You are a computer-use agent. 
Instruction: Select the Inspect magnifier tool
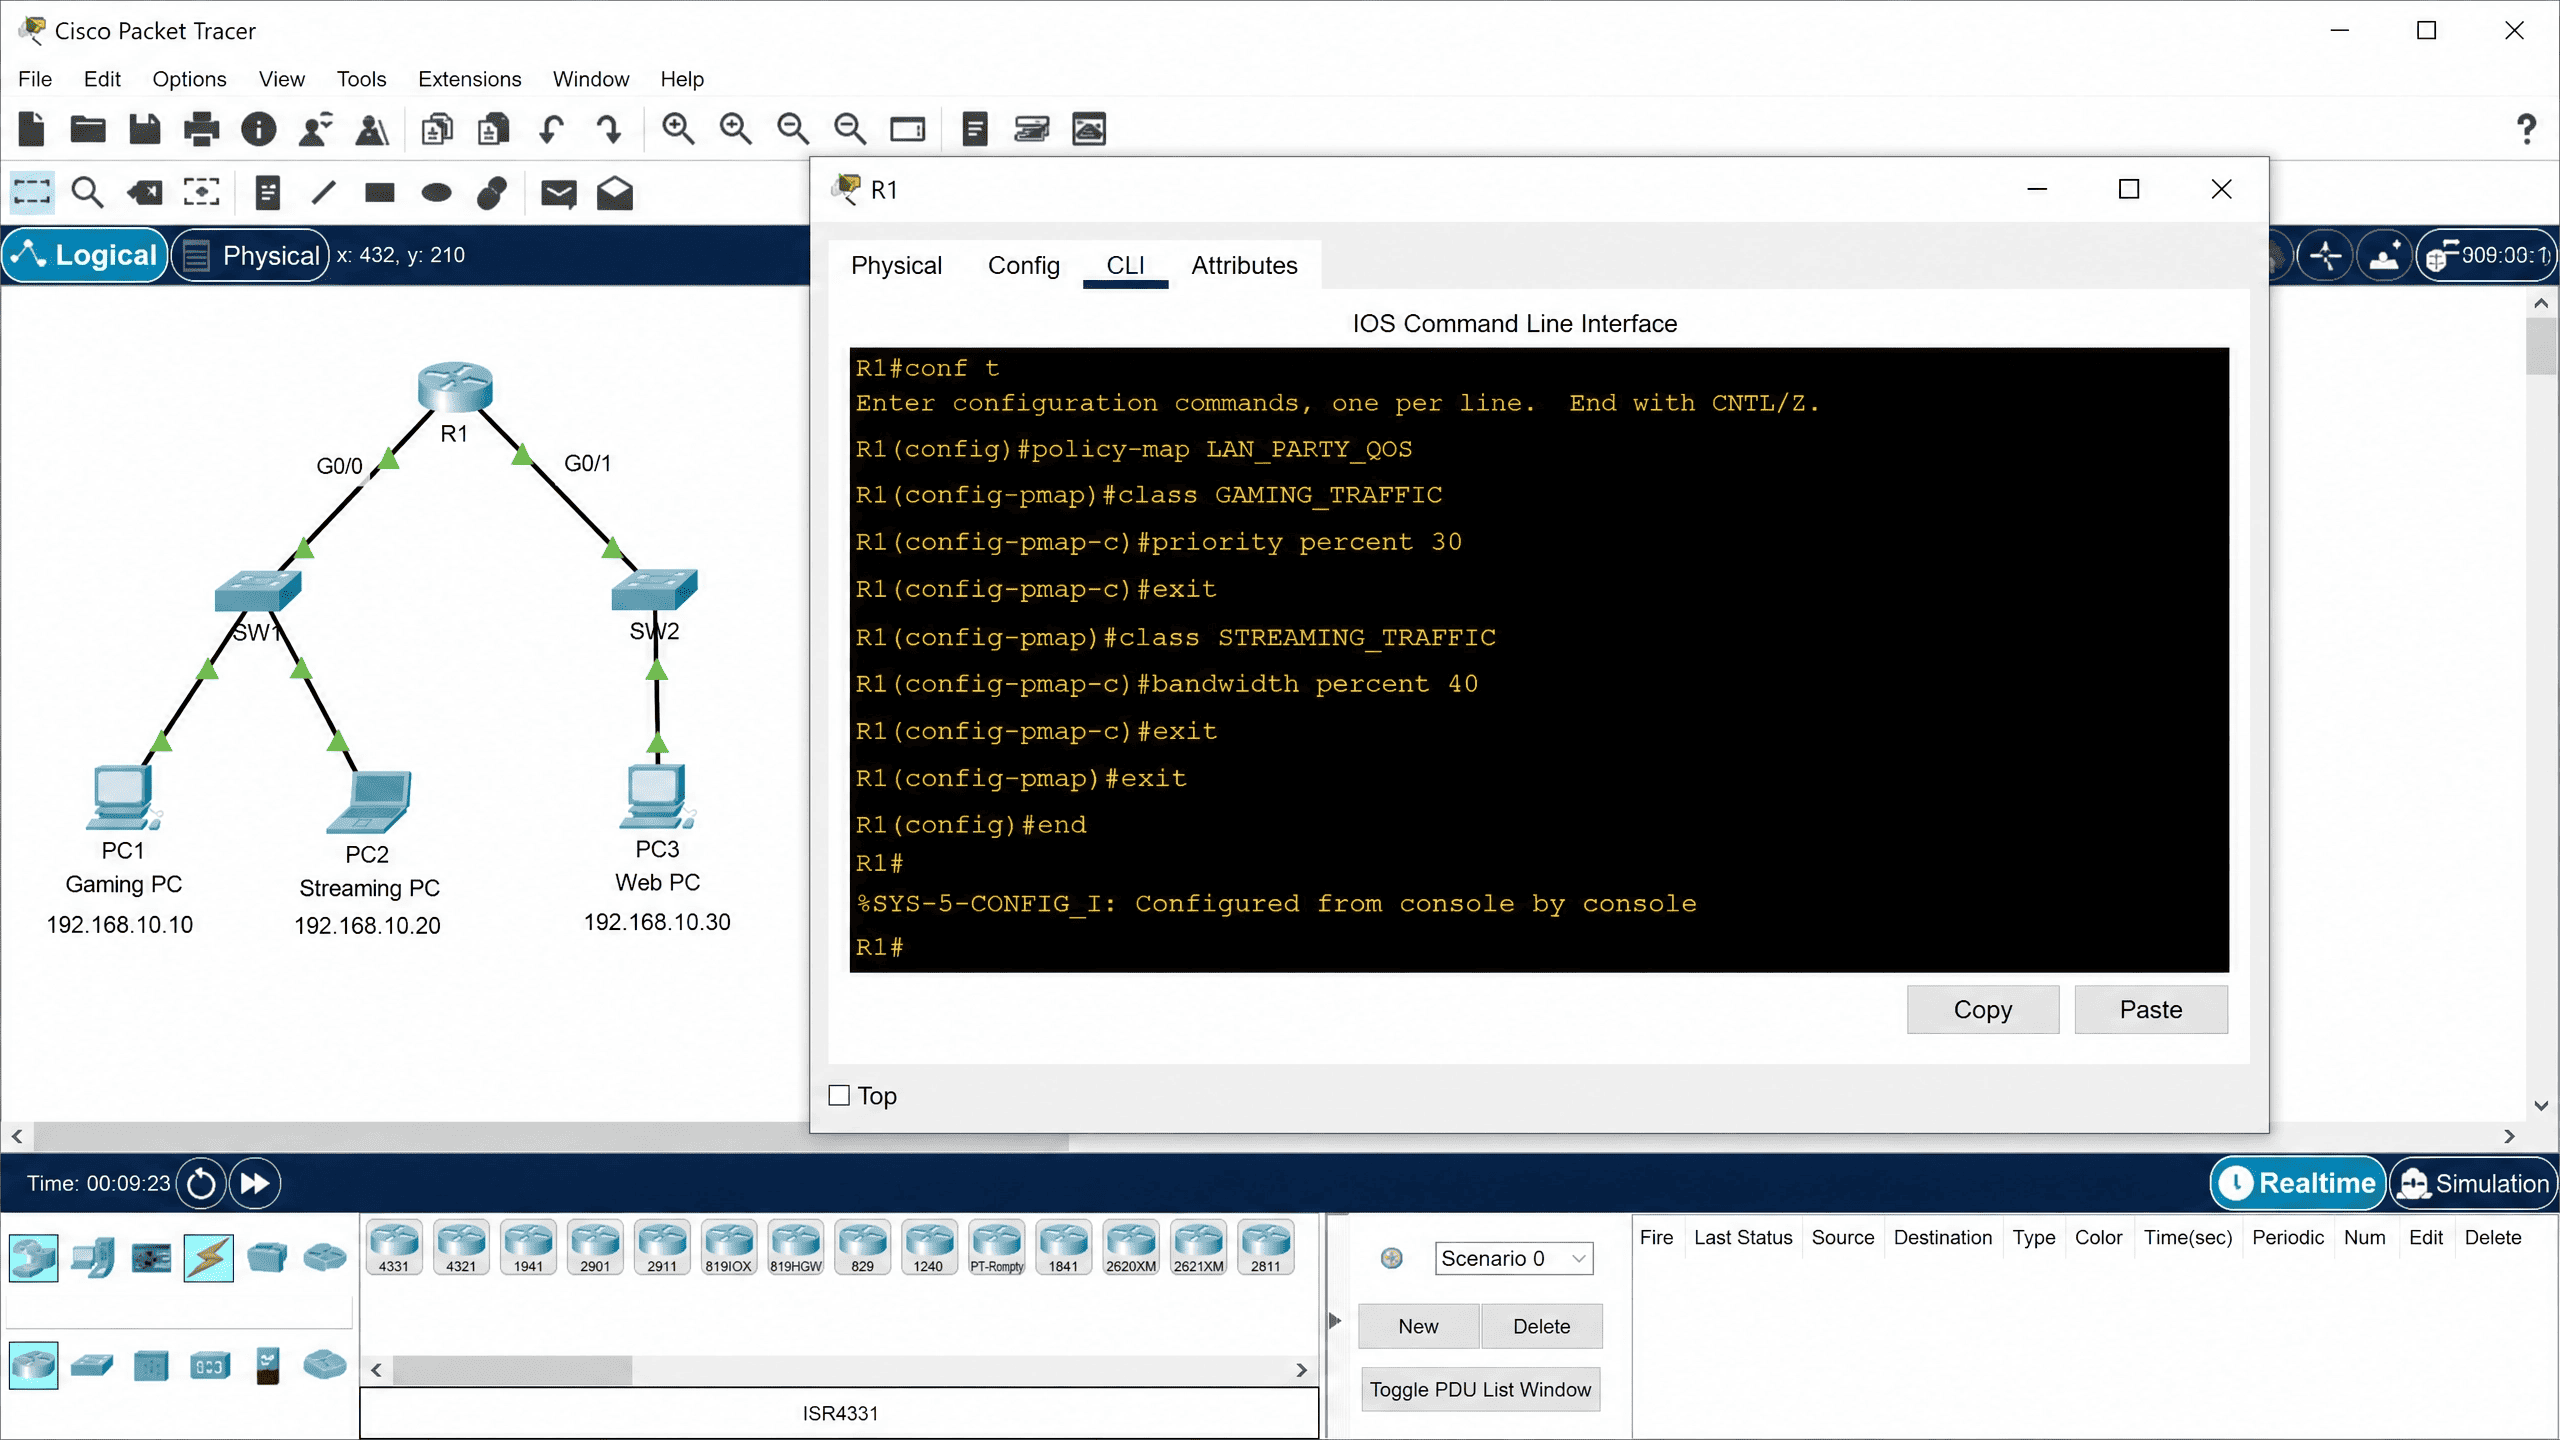pos(88,193)
